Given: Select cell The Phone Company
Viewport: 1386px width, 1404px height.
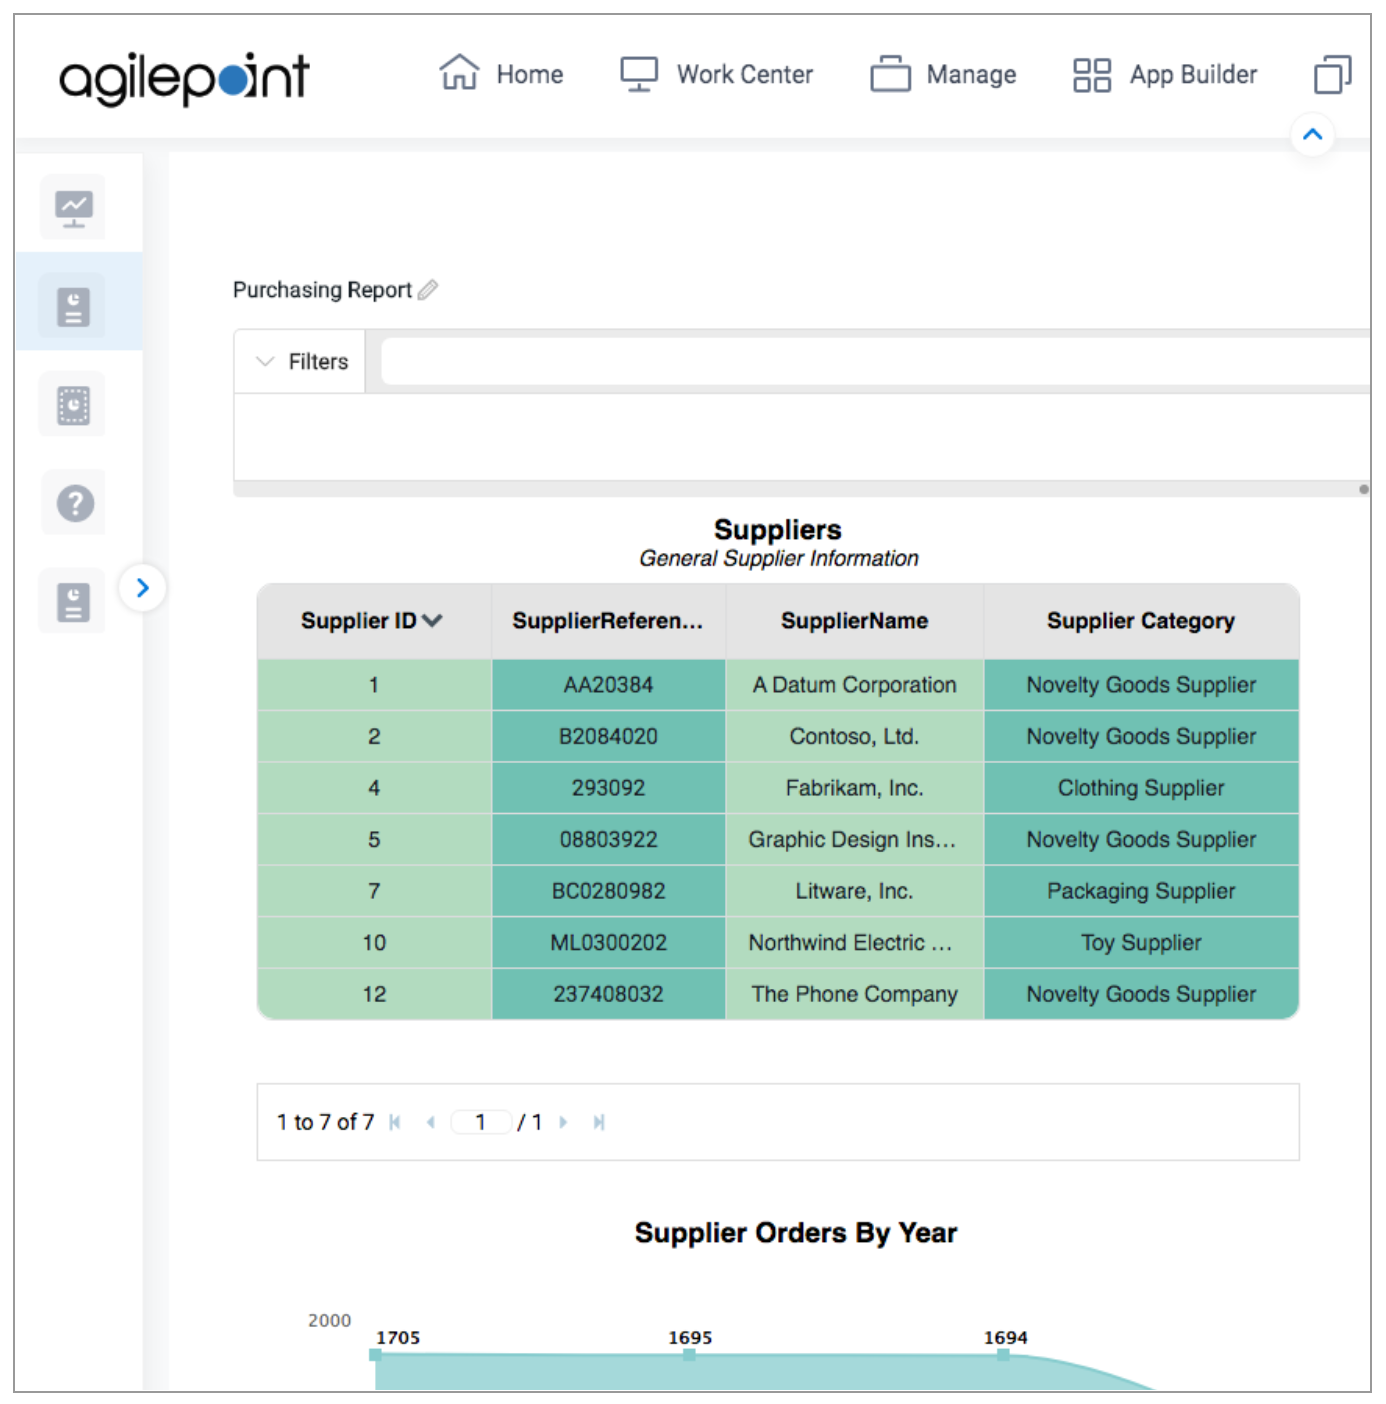Looking at the screenshot, I should coord(855,994).
